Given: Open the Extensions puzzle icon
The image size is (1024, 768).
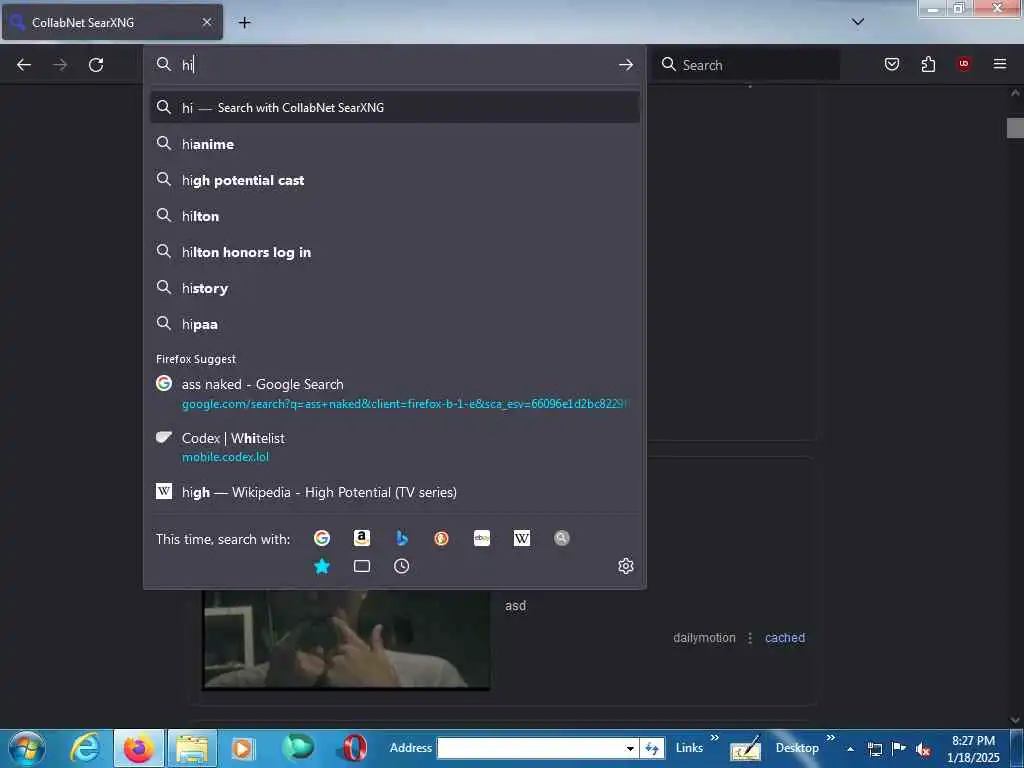Looking at the screenshot, I should click(928, 64).
